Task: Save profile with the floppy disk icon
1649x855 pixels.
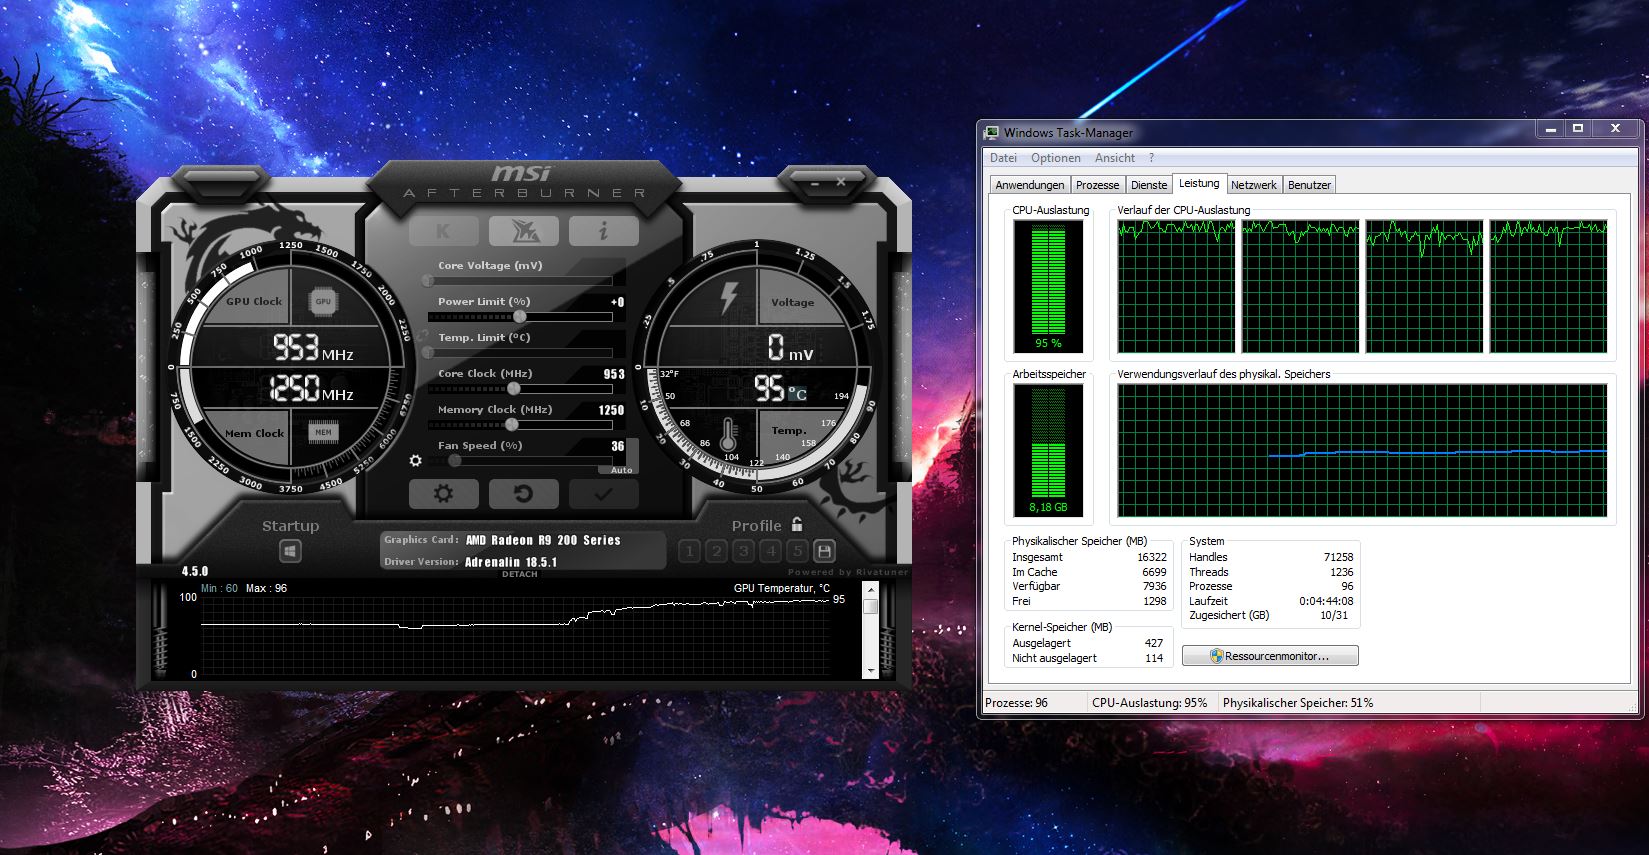Action: point(824,551)
